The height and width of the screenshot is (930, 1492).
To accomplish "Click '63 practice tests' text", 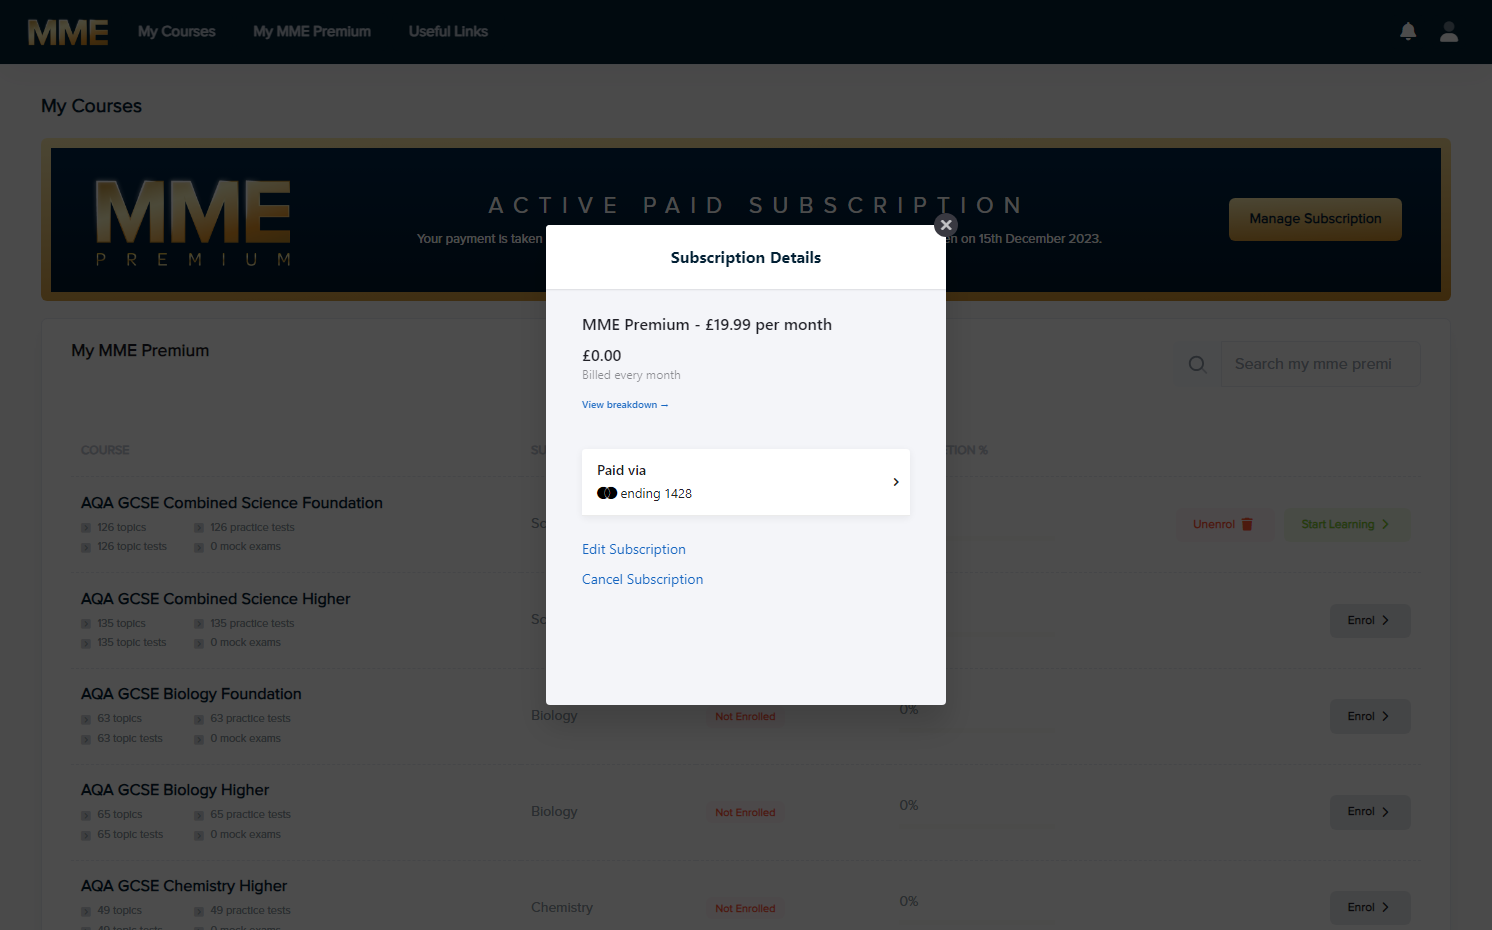I will click(250, 718).
